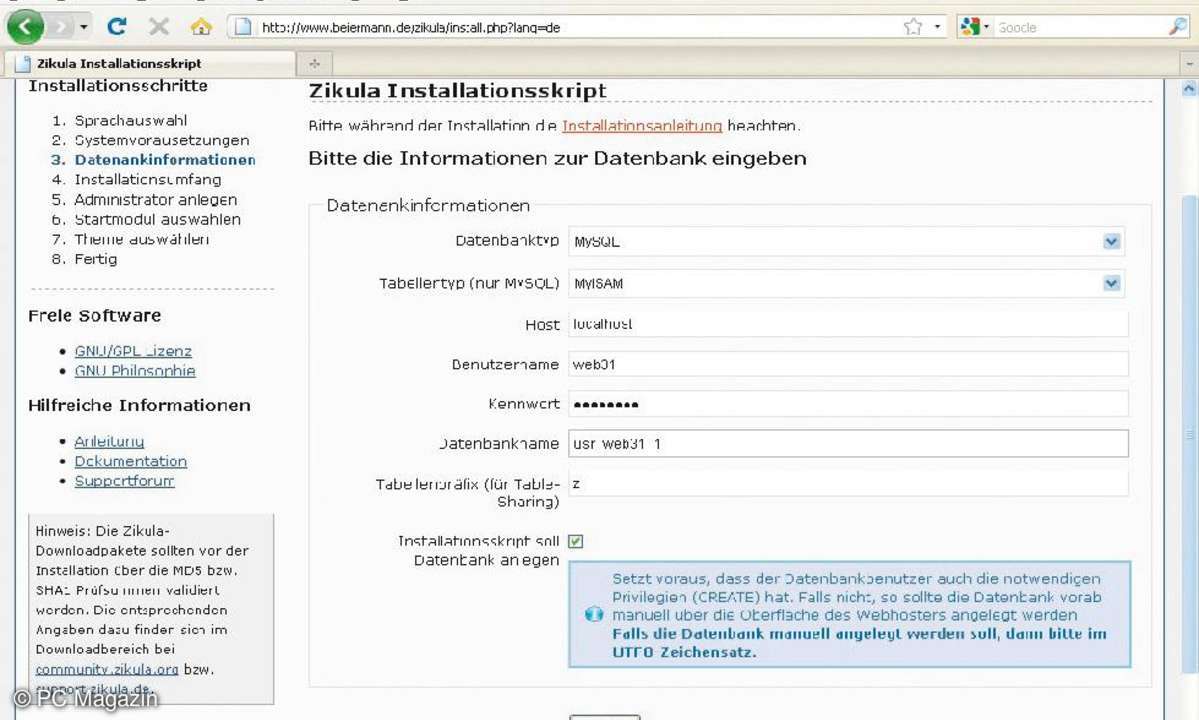Click the Kennwort password field
Screen dimensions: 1199x720
click(848, 404)
